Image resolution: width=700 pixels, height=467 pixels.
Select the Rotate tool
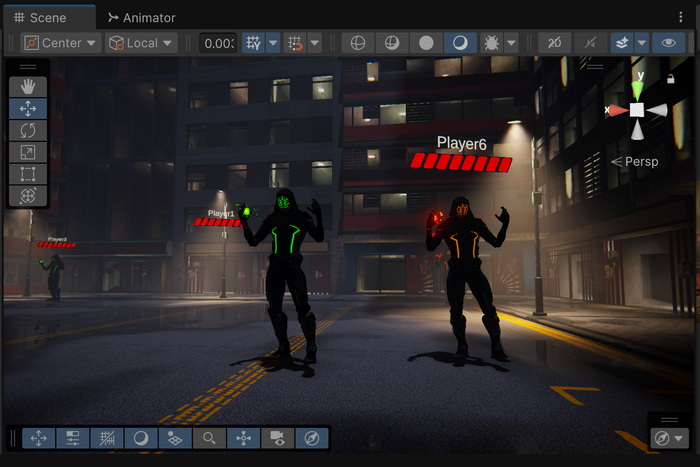tap(28, 130)
